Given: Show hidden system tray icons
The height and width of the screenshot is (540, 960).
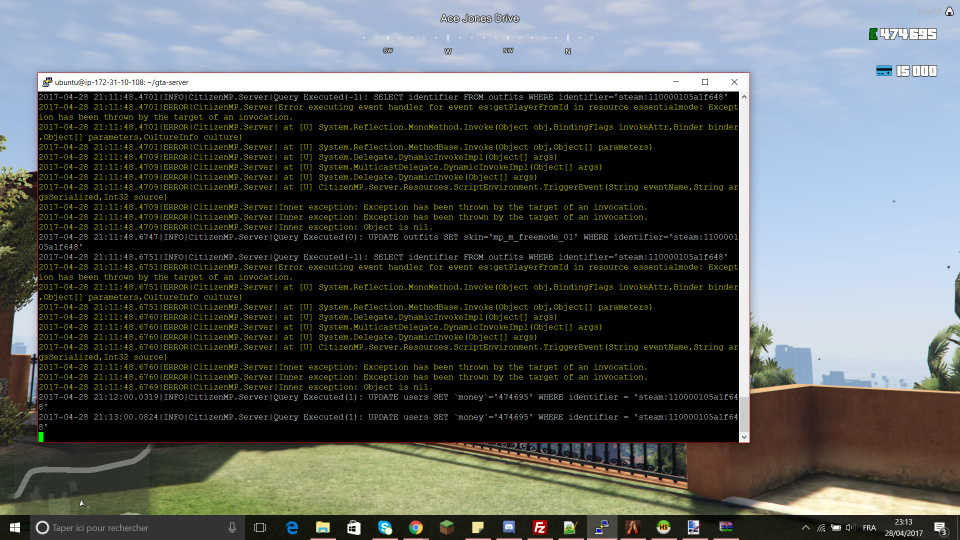Looking at the screenshot, I should pos(806,528).
